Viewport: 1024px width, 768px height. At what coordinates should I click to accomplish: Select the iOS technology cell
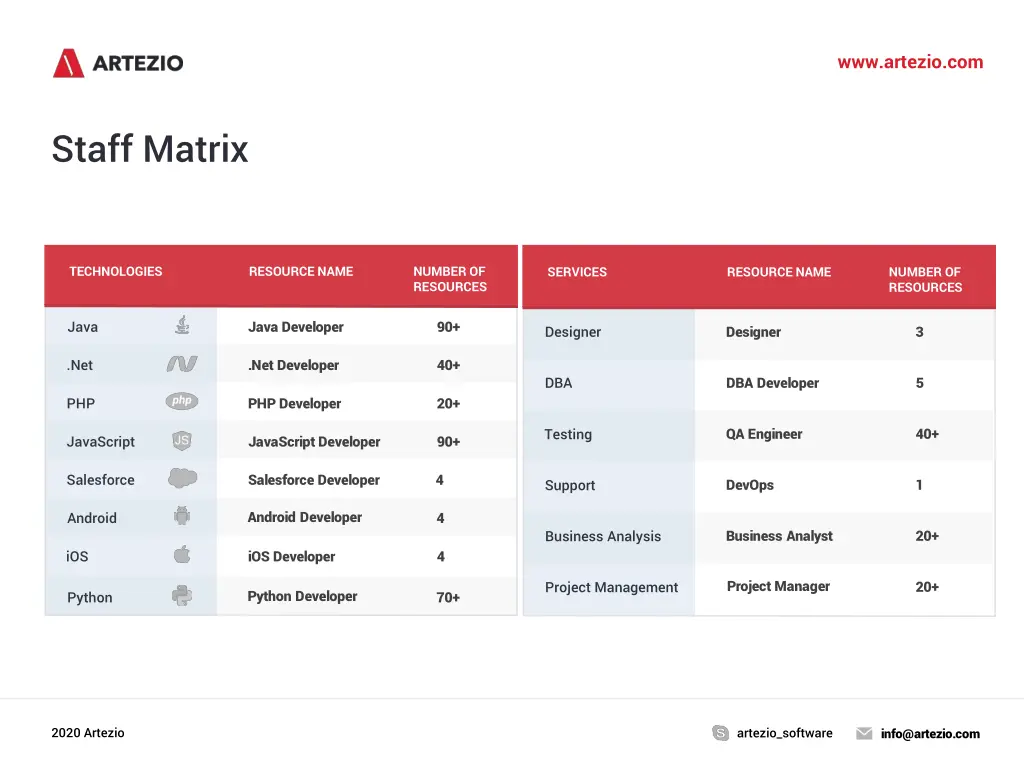pyautogui.click(x=131, y=556)
